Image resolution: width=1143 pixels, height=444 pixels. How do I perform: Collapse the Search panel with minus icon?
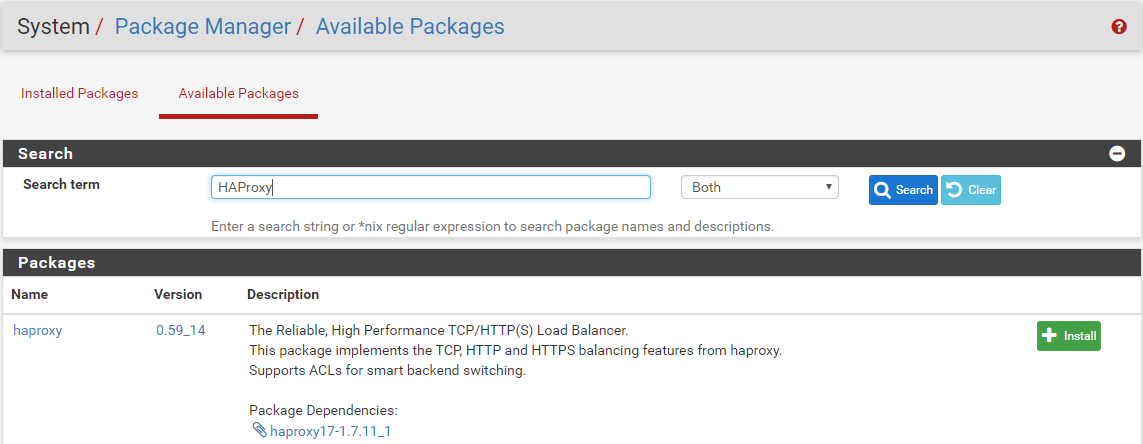click(x=1117, y=154)
